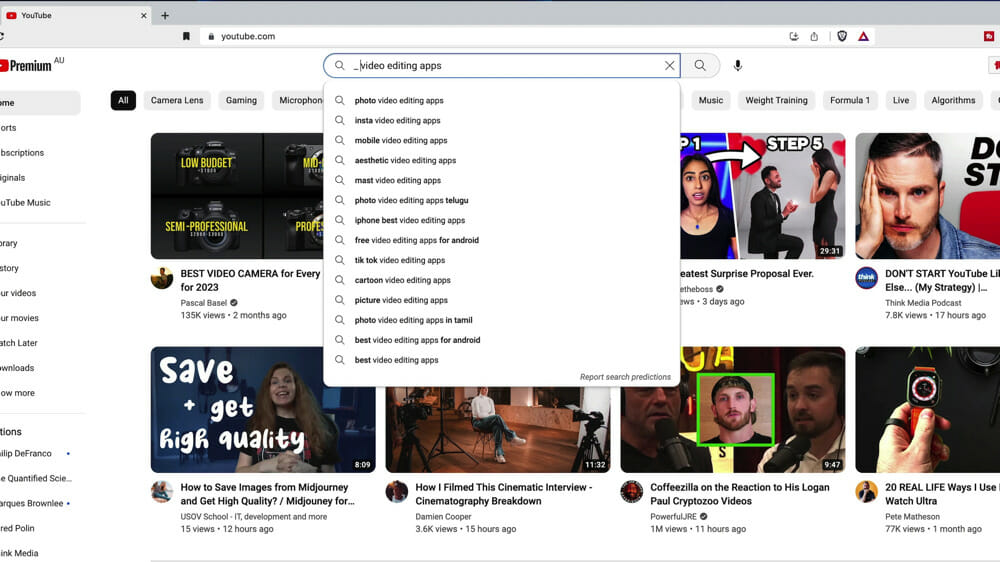The image size is (1000, 562).
Task: Choose 'mobile video editing apps' suggestion
Action: point(401,140)
